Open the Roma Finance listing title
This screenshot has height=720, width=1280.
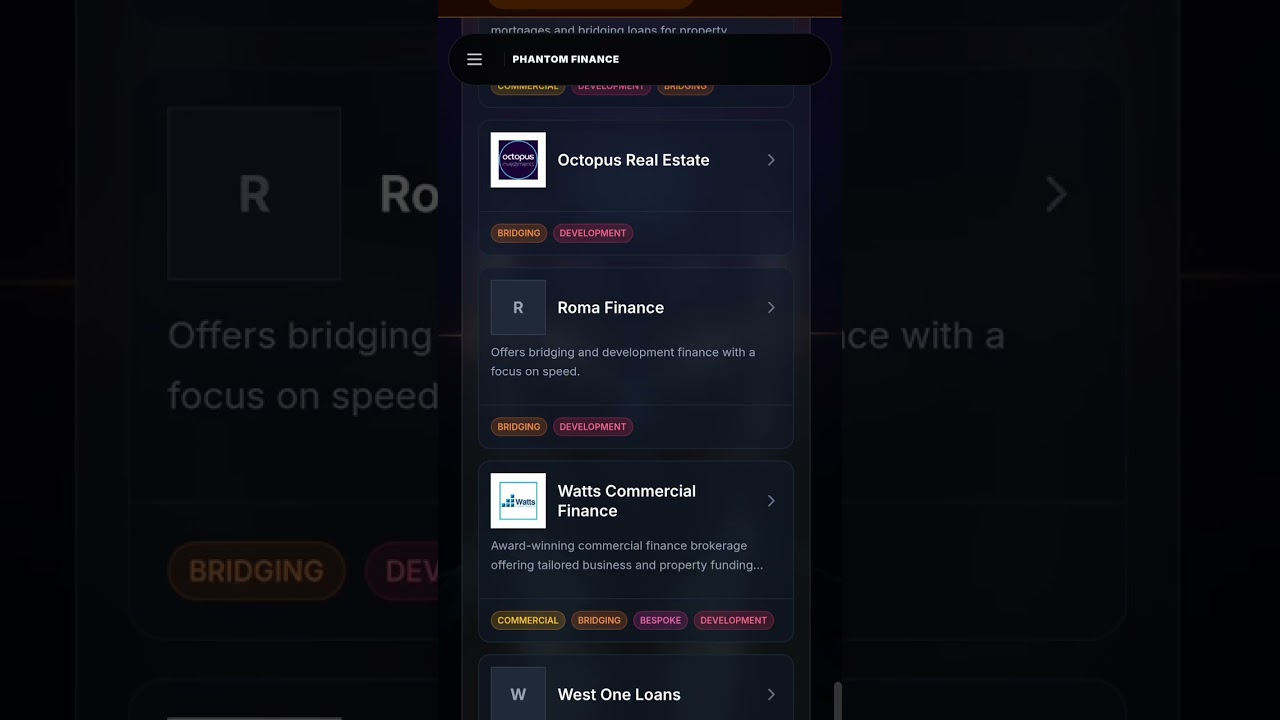[x=611, y=308]
